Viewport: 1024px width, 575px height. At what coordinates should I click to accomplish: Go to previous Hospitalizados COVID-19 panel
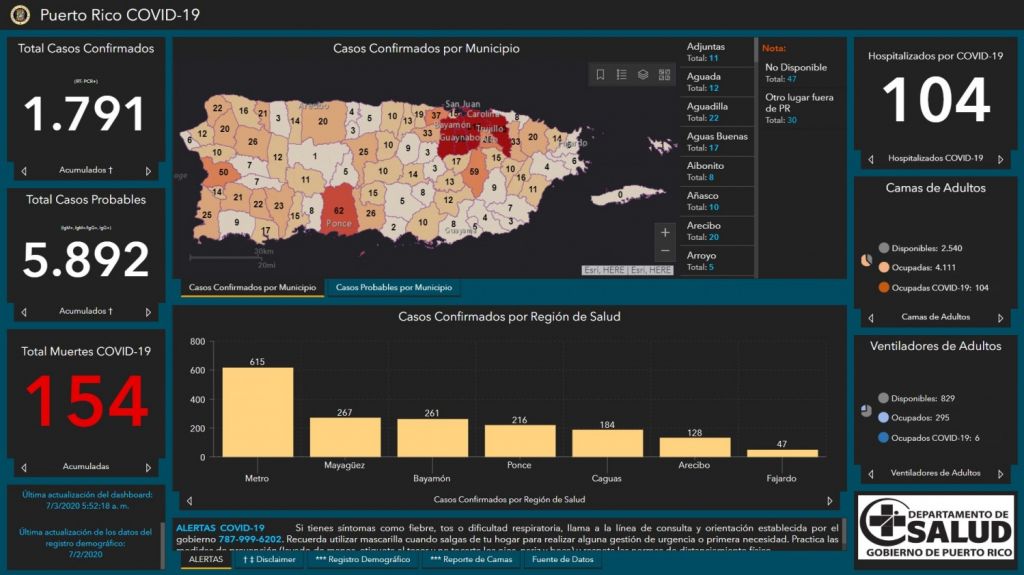870,159
